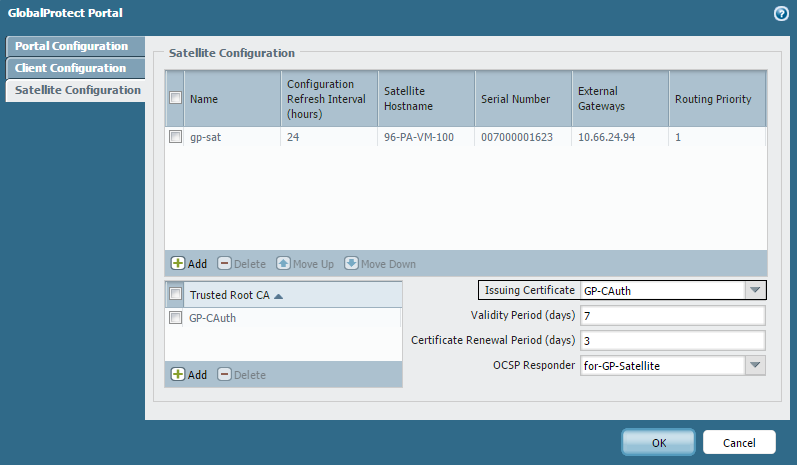Screen dimensions: 797x465
Task: Add a Trusted Root CA entry
Action: tap(189, 375)
